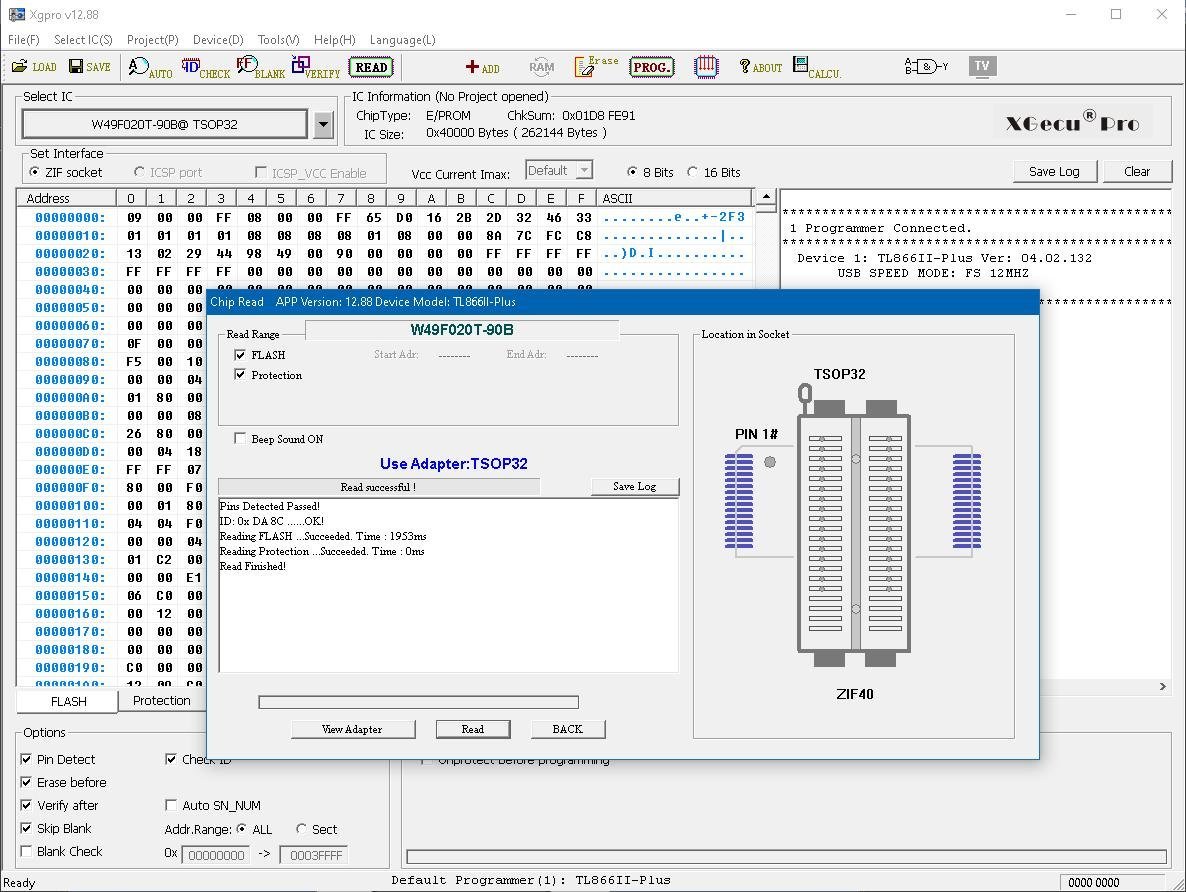
Task: Enable the Auto SN_NUM checkbox
Action: point(171,805)
